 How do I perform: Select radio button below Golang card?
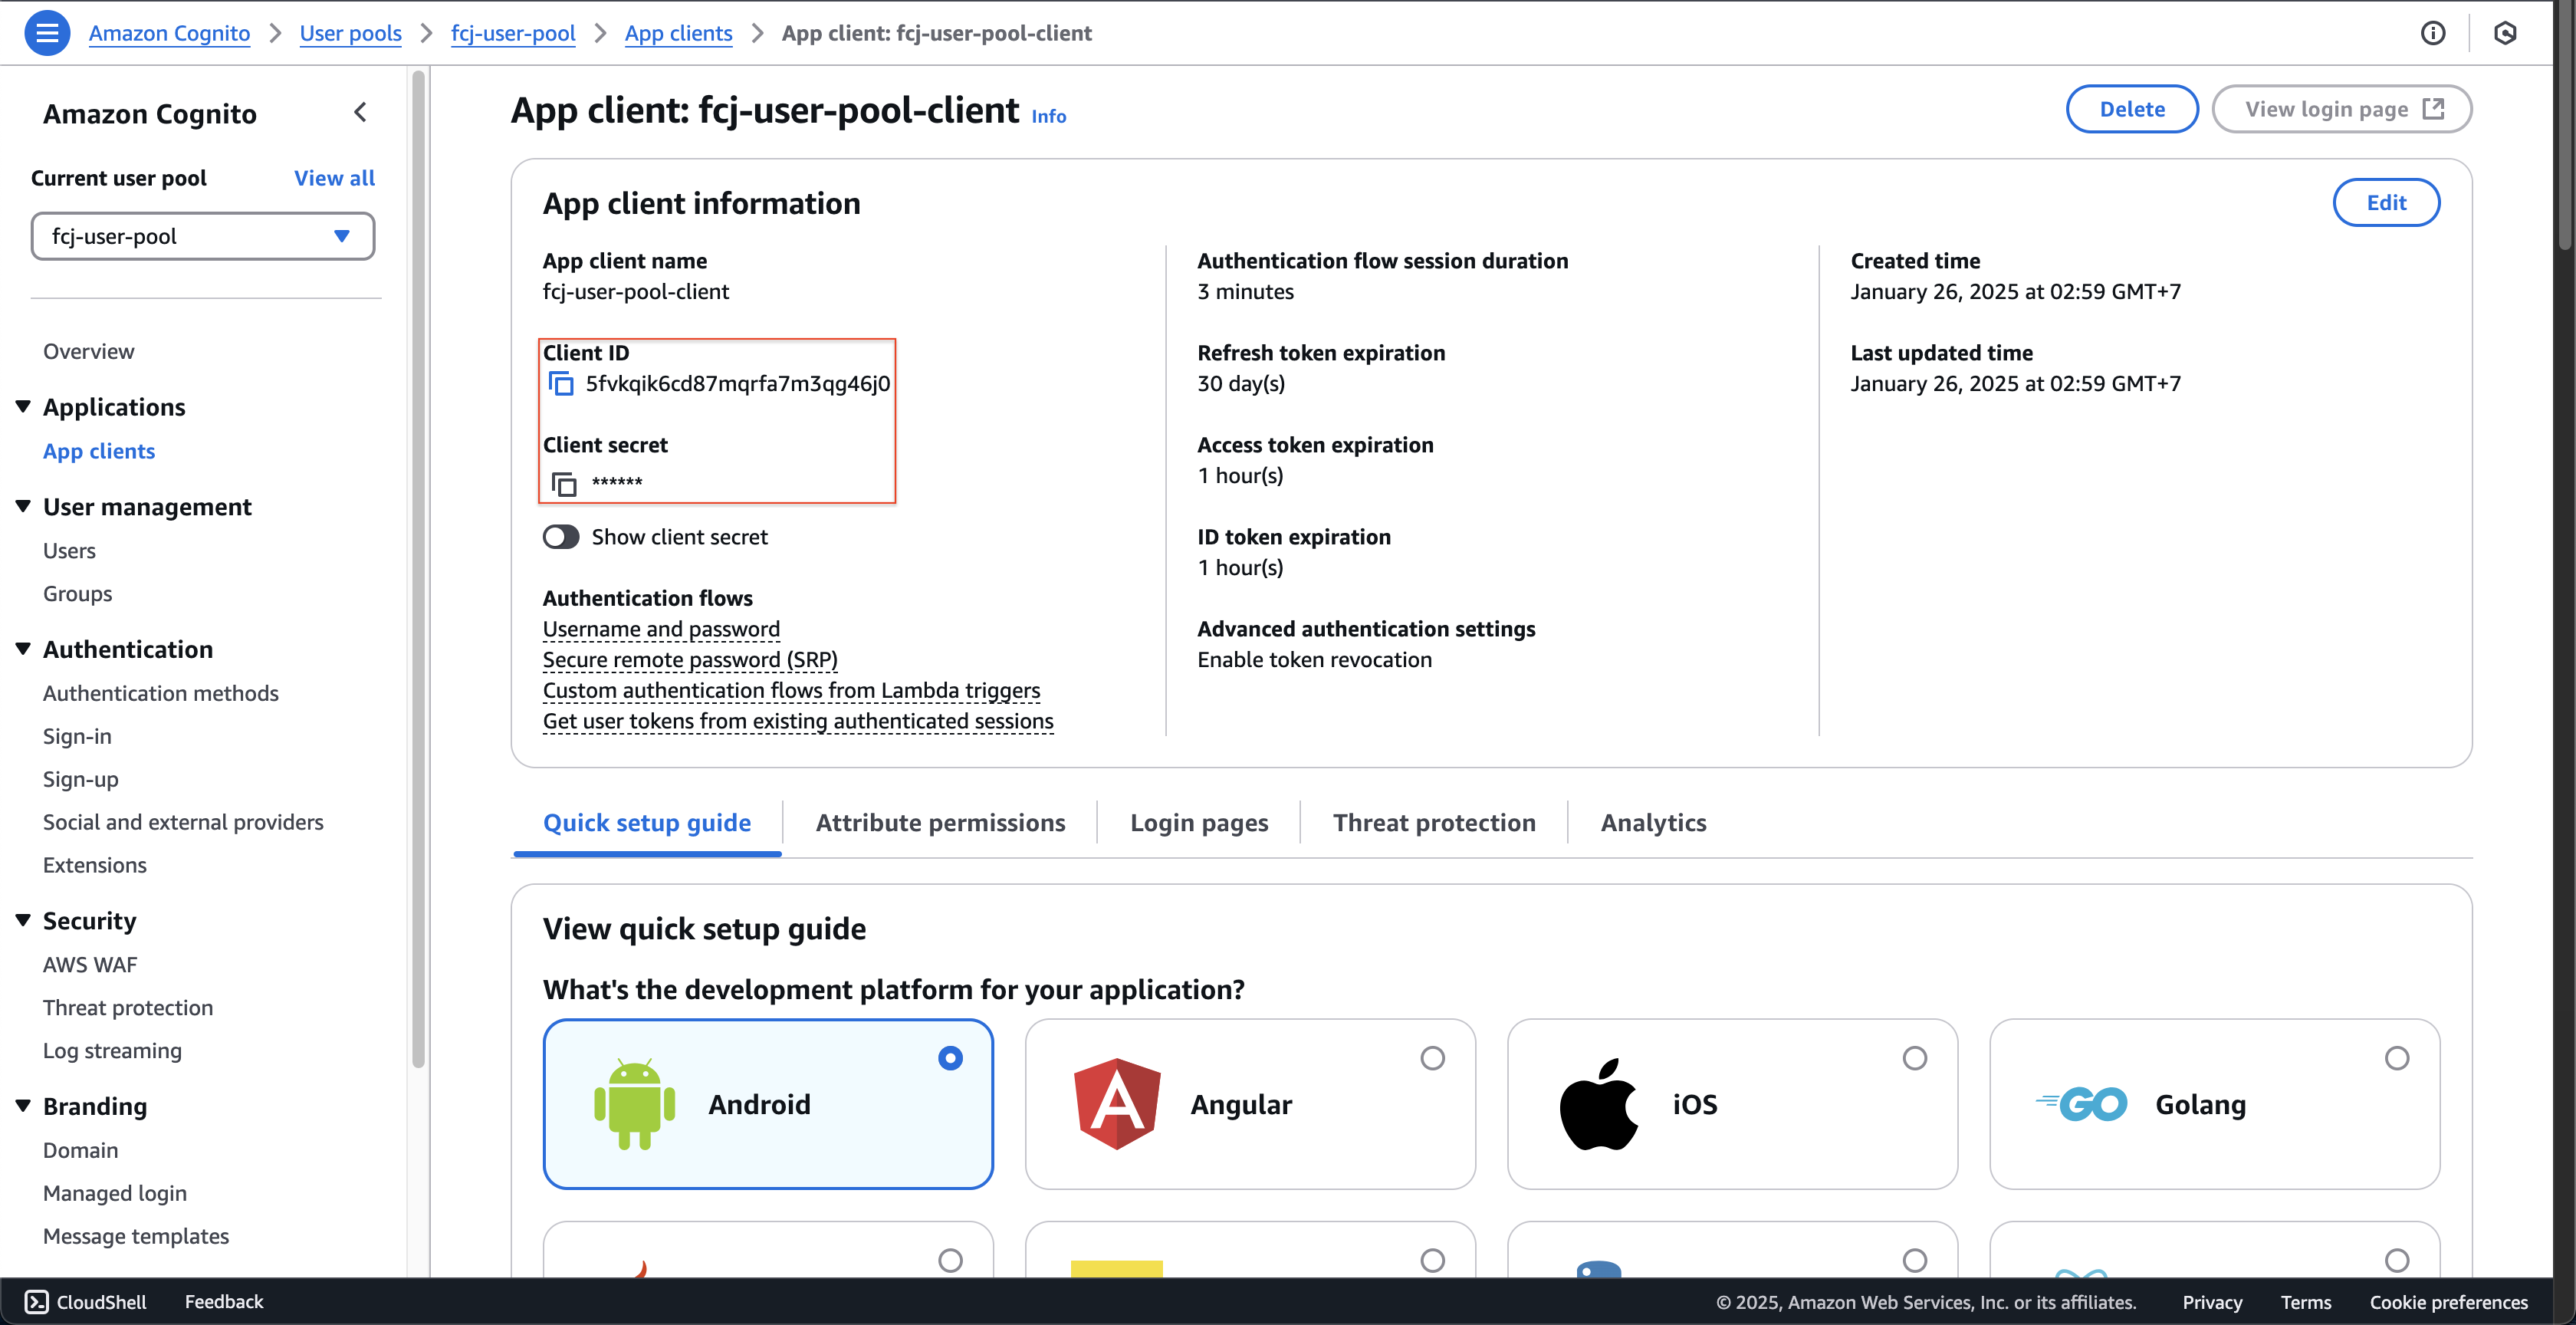tap(2396, 1260)
